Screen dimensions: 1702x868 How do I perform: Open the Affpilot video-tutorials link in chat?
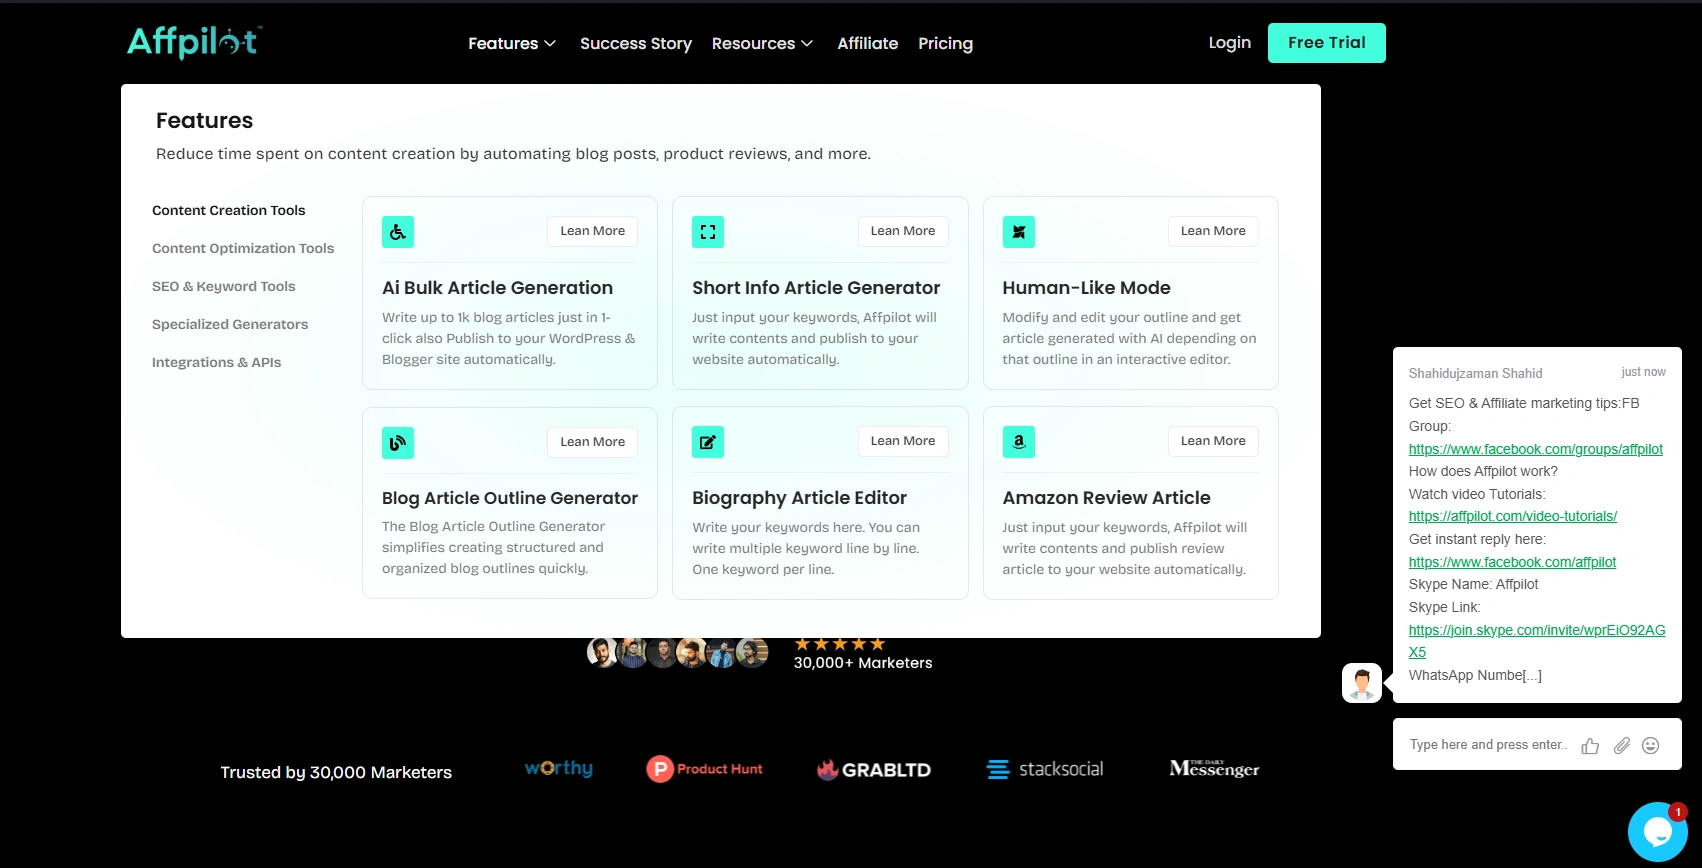(x=1513, y=516)
